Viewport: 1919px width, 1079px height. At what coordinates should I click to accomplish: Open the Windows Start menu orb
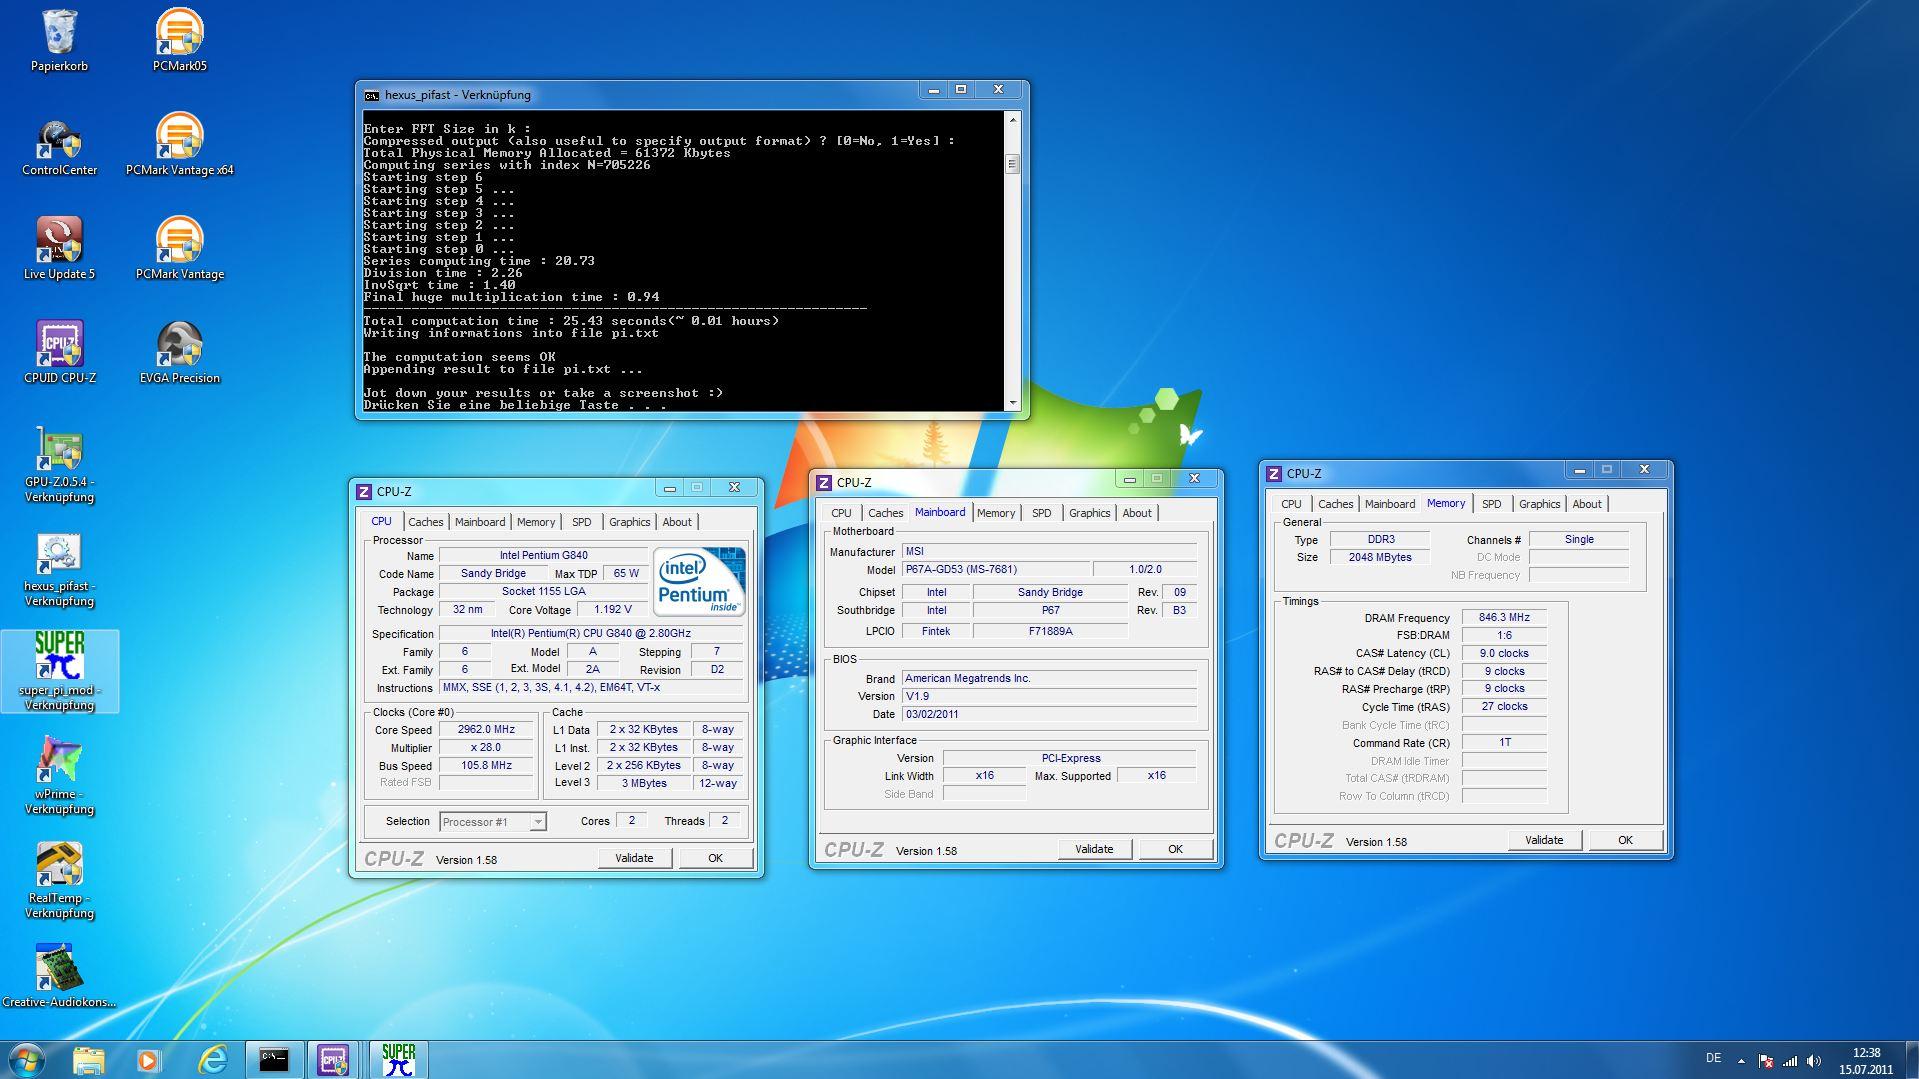[27, 1059]
